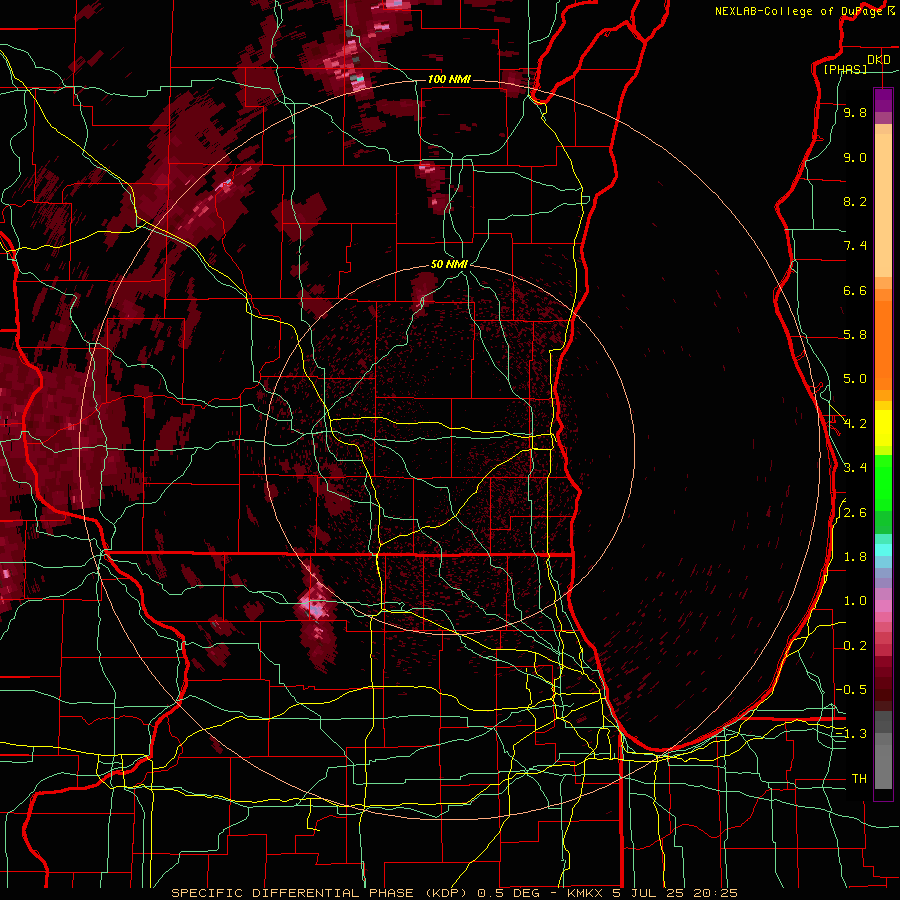The height and width of the screenshot is (900, 900).
Task: Click the 7.4 scale value
Action: pos(855,246)
